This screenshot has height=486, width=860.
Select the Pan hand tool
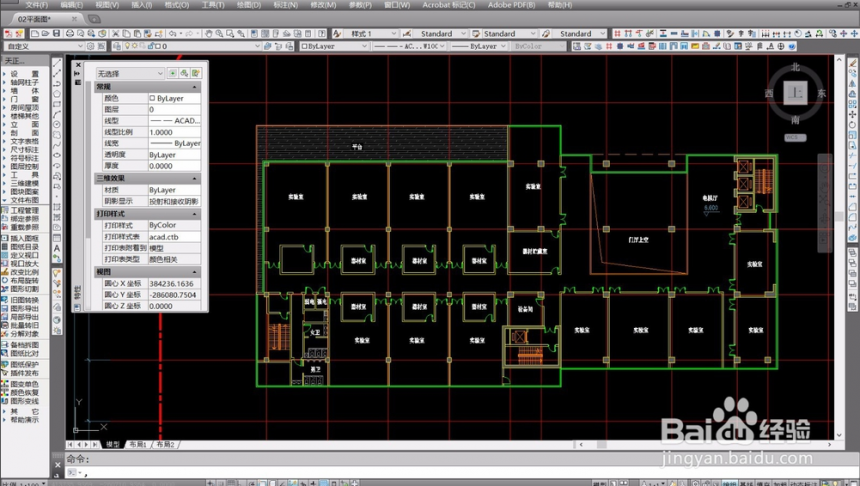(x=208, y=33)
